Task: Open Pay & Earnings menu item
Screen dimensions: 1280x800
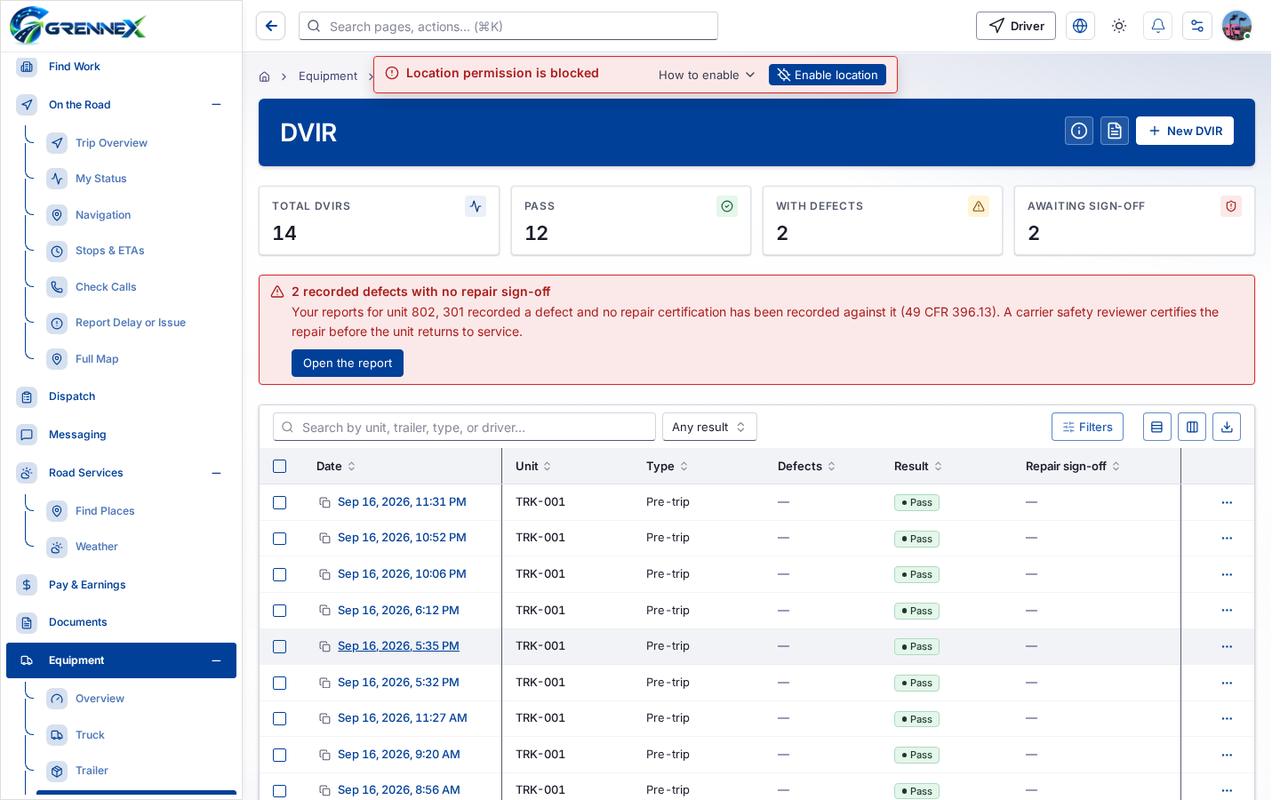Action: [87, 585]
